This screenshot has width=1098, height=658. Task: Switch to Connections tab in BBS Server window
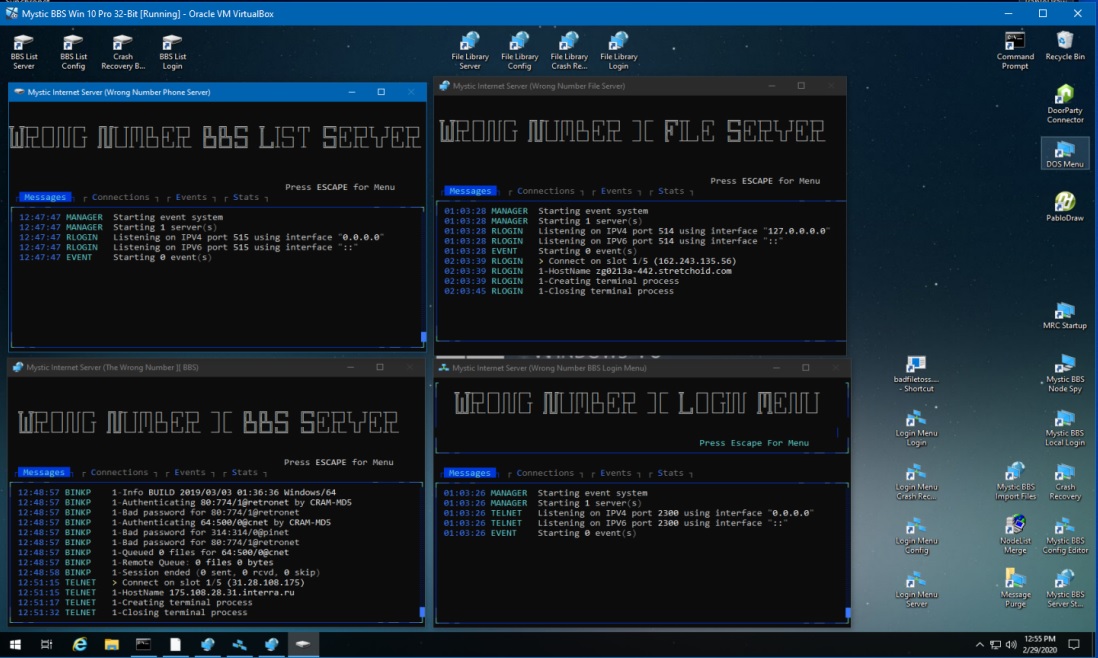119,472
